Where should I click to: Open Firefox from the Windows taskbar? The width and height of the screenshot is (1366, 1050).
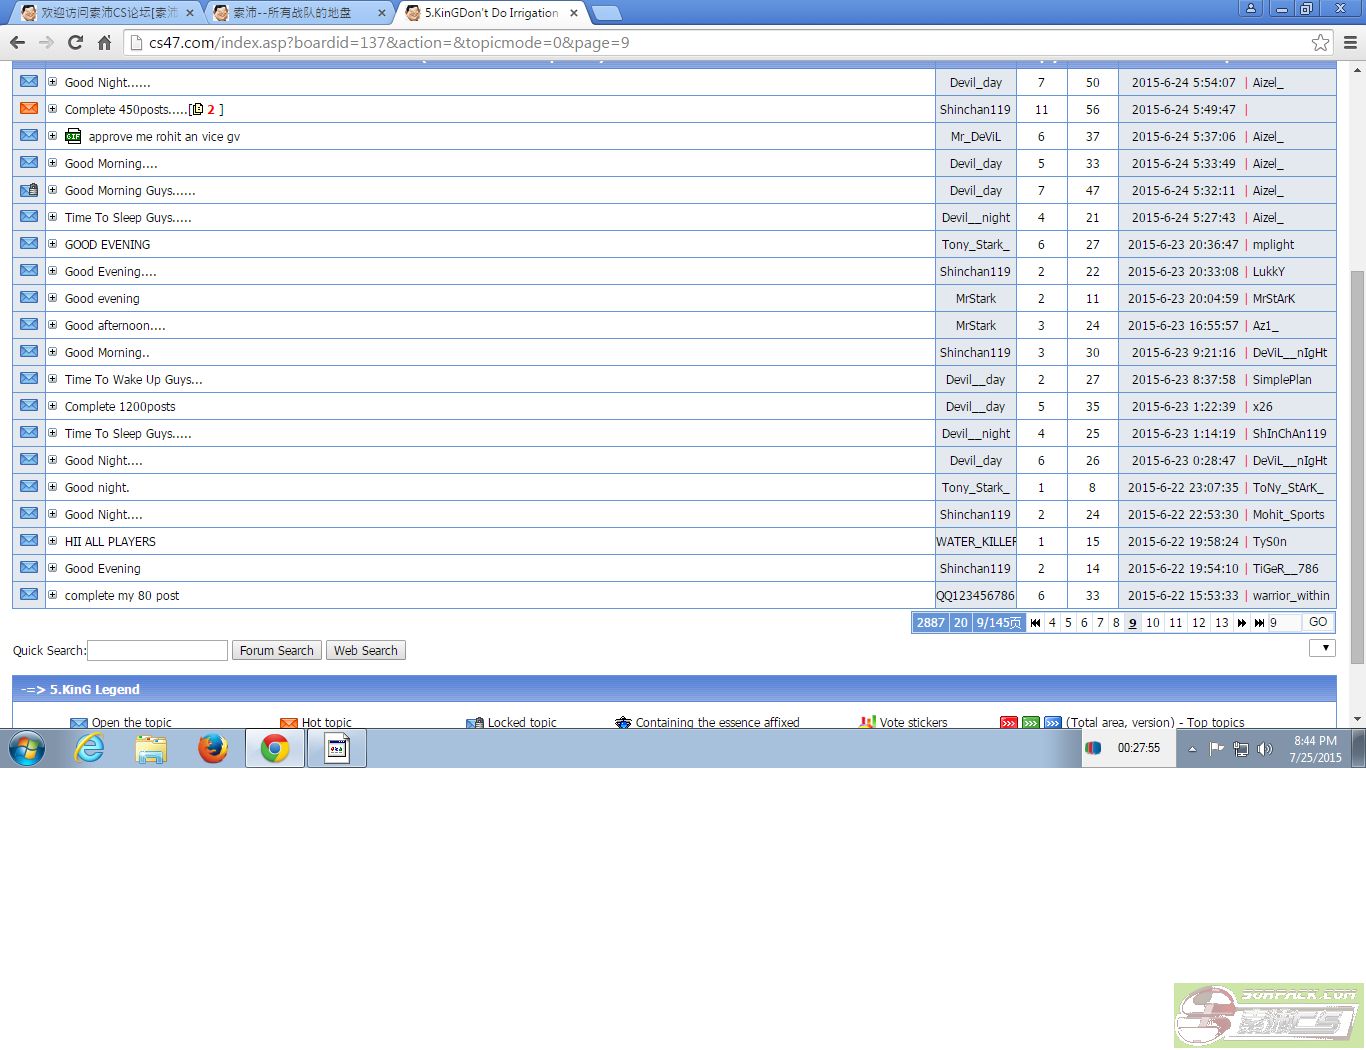[213, 748]
